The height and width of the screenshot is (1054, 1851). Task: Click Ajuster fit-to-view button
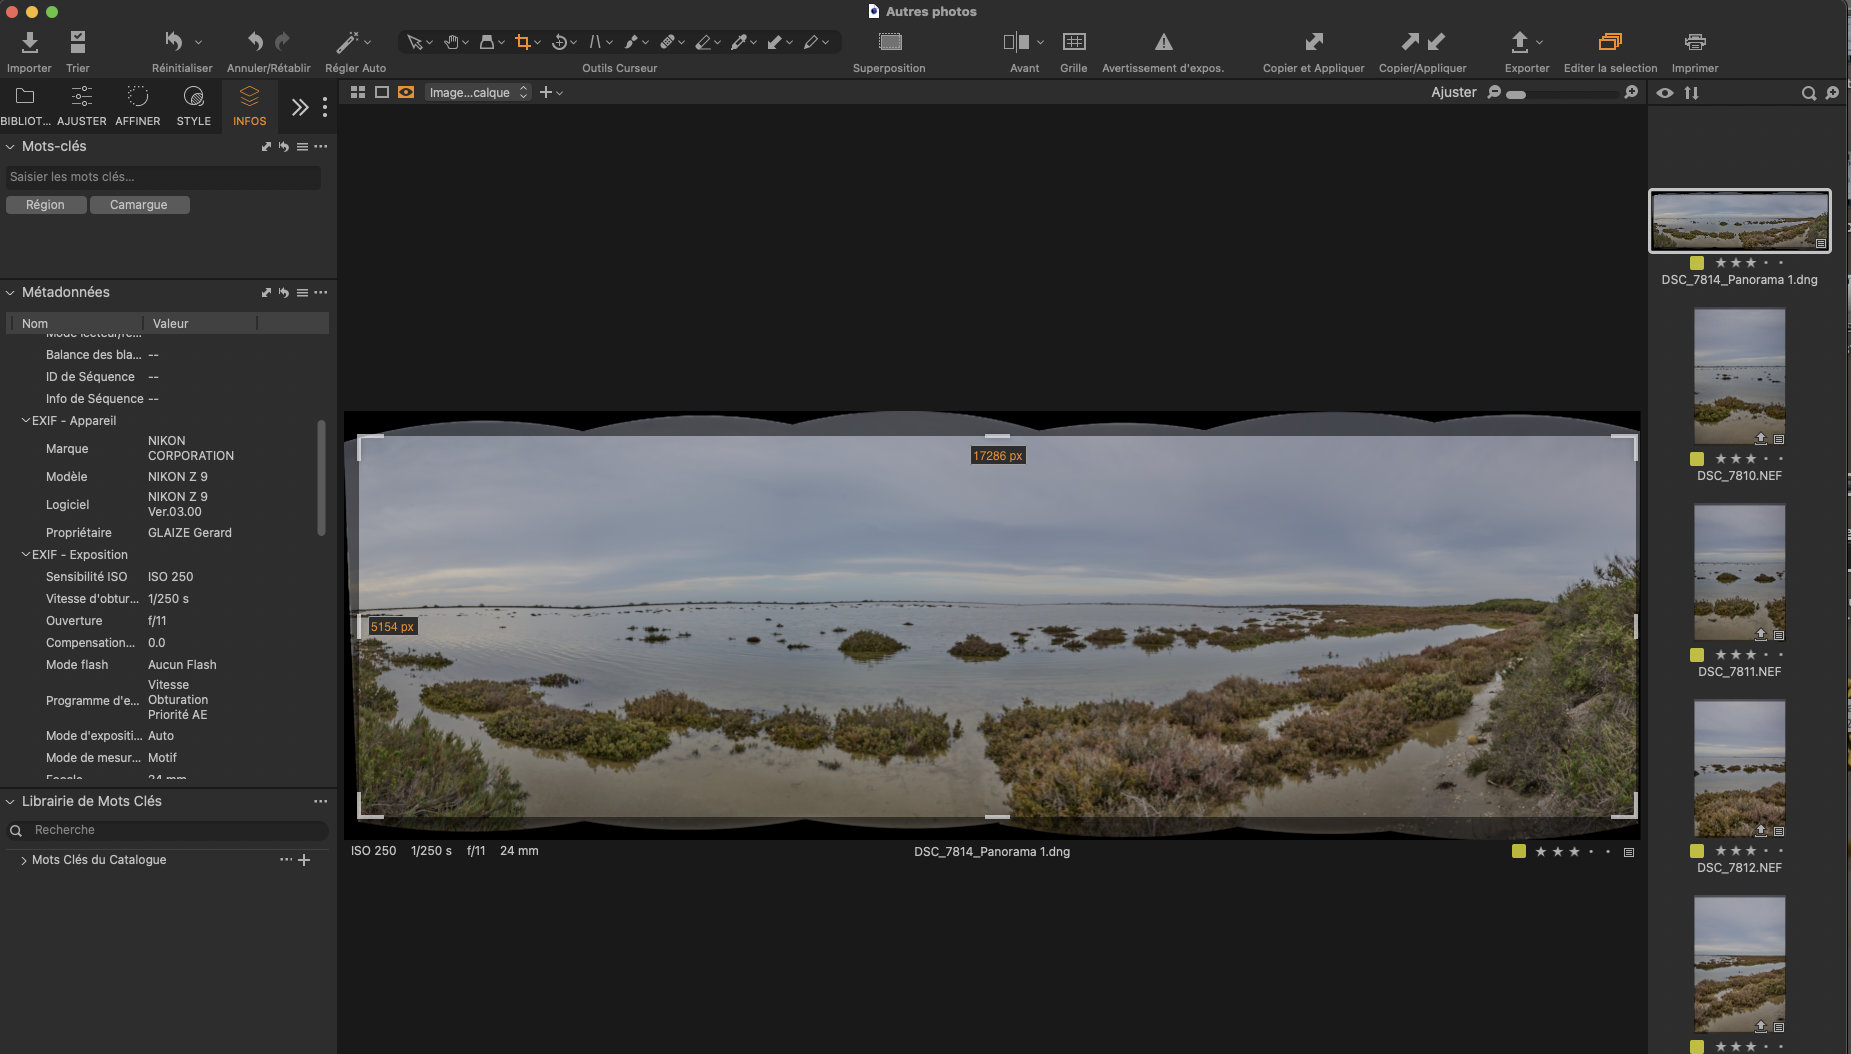1453,92
